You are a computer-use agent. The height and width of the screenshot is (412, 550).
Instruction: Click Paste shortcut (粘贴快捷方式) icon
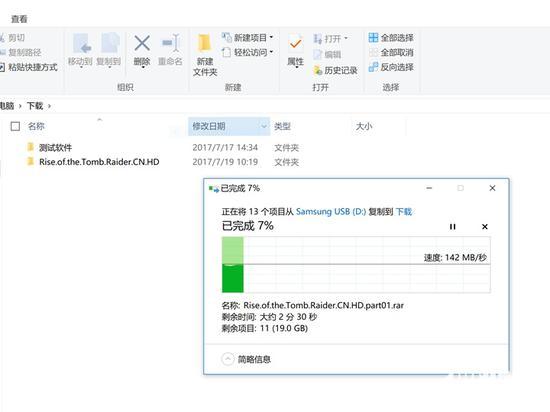[x=2, y=67]
